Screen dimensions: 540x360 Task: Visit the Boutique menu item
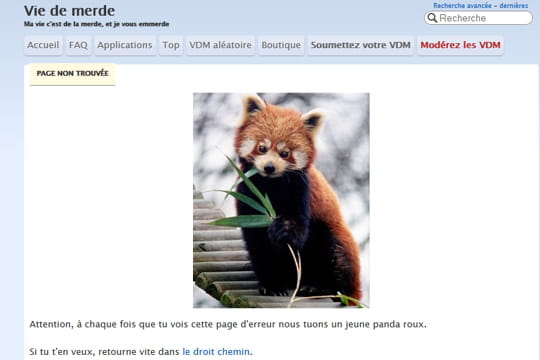pos(281,45)
